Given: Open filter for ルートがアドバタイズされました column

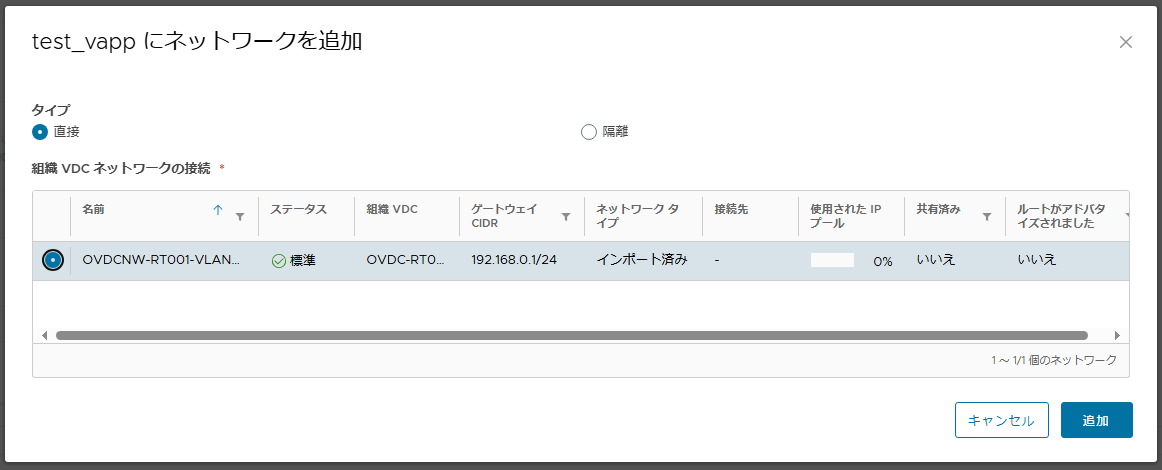Looking at the screenshot, I should click(1126, 217).
